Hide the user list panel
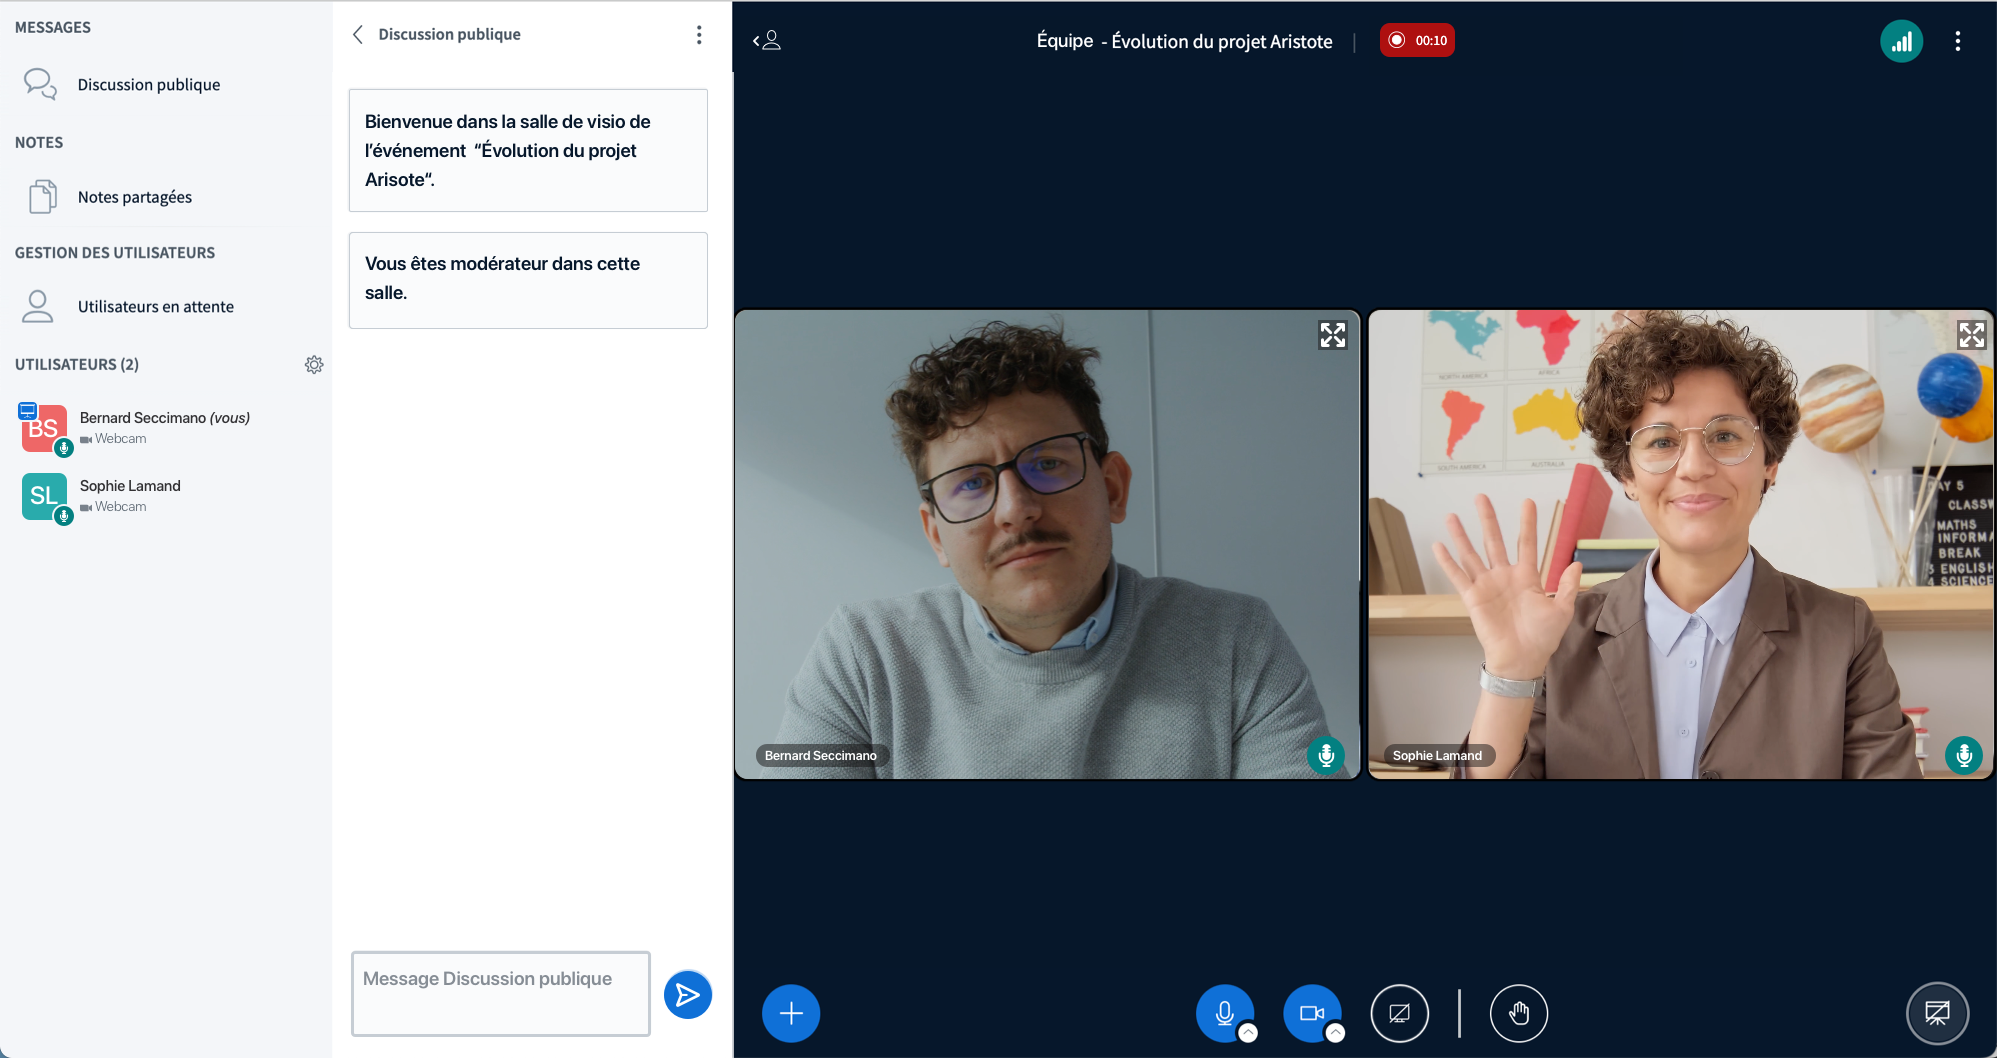Image resolution: width=1997 pixels, height=1058 pixels. [766, 41]
